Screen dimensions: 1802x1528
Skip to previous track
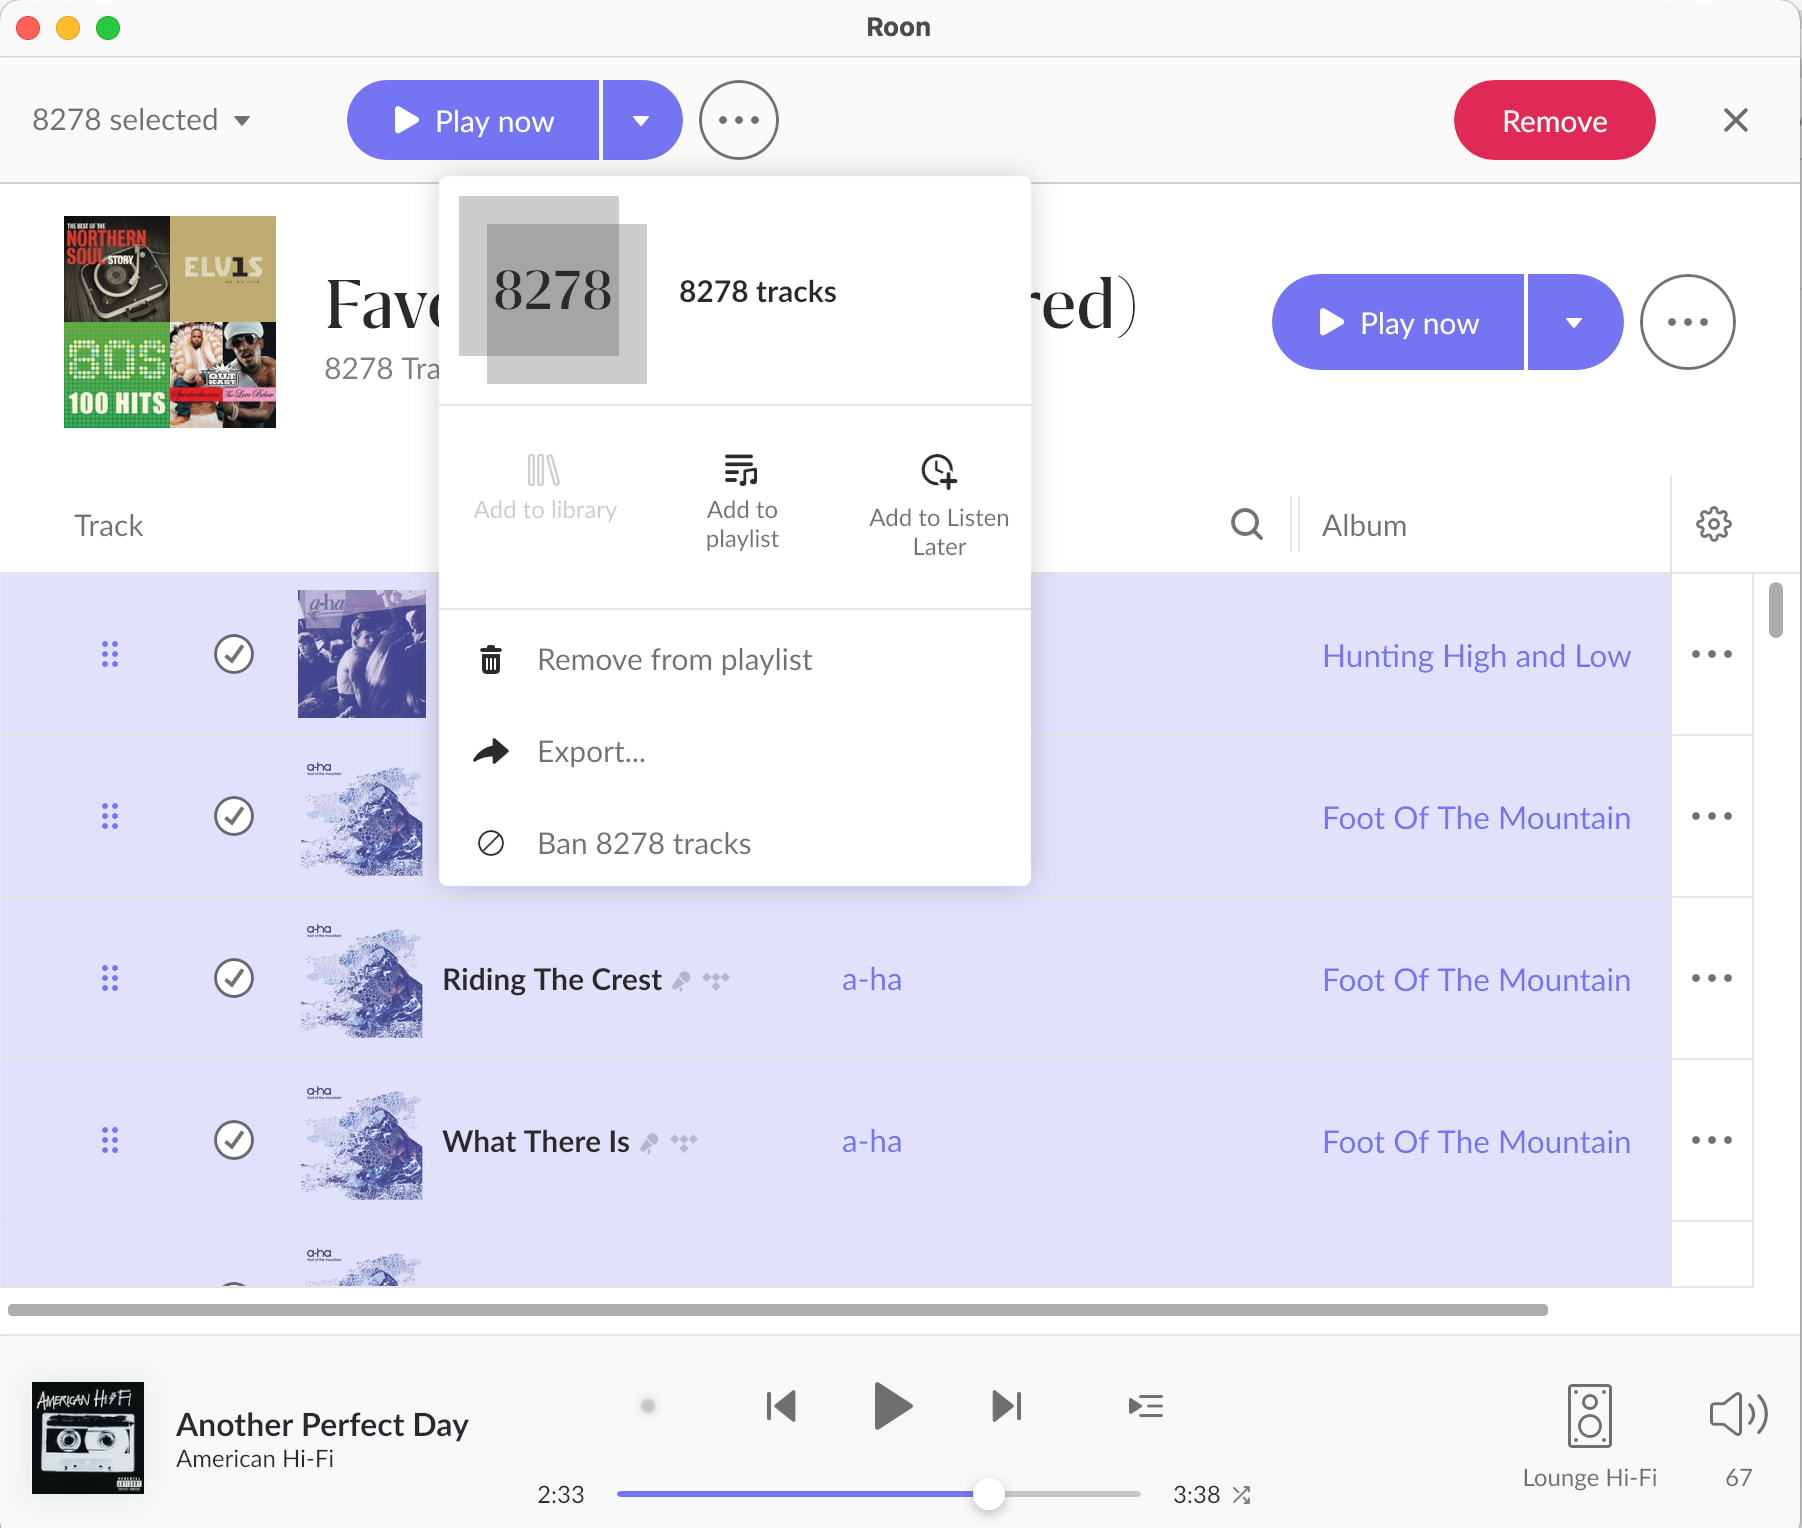781,1406
